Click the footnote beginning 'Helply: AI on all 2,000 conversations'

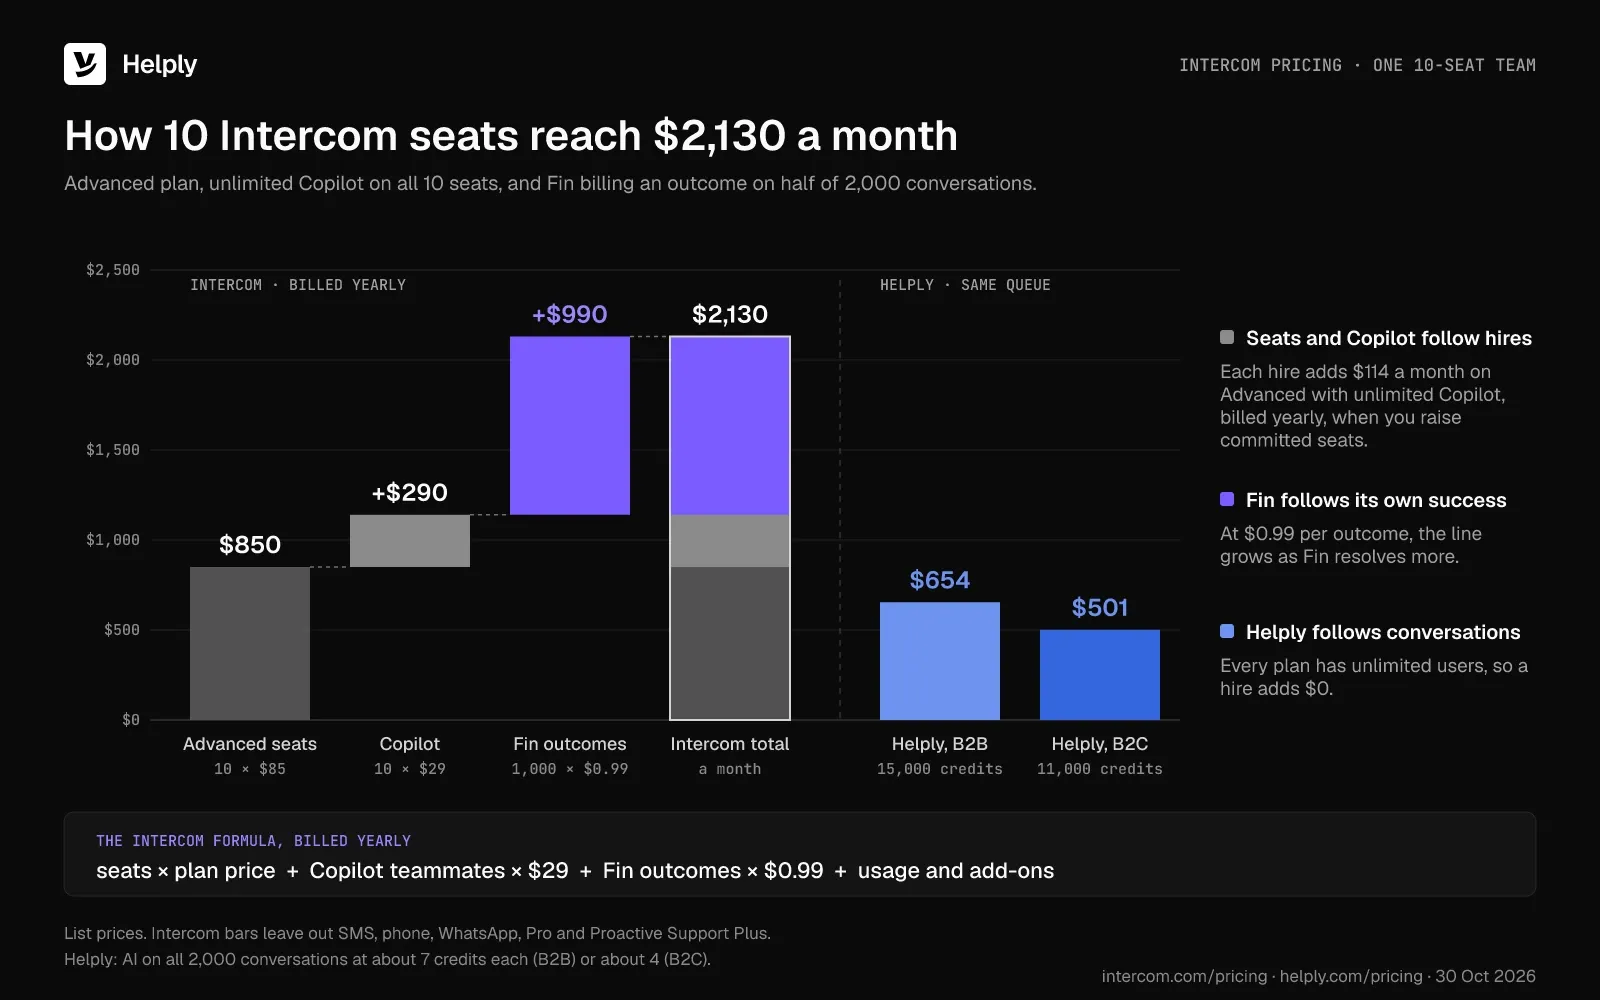(x=388, y=959)
